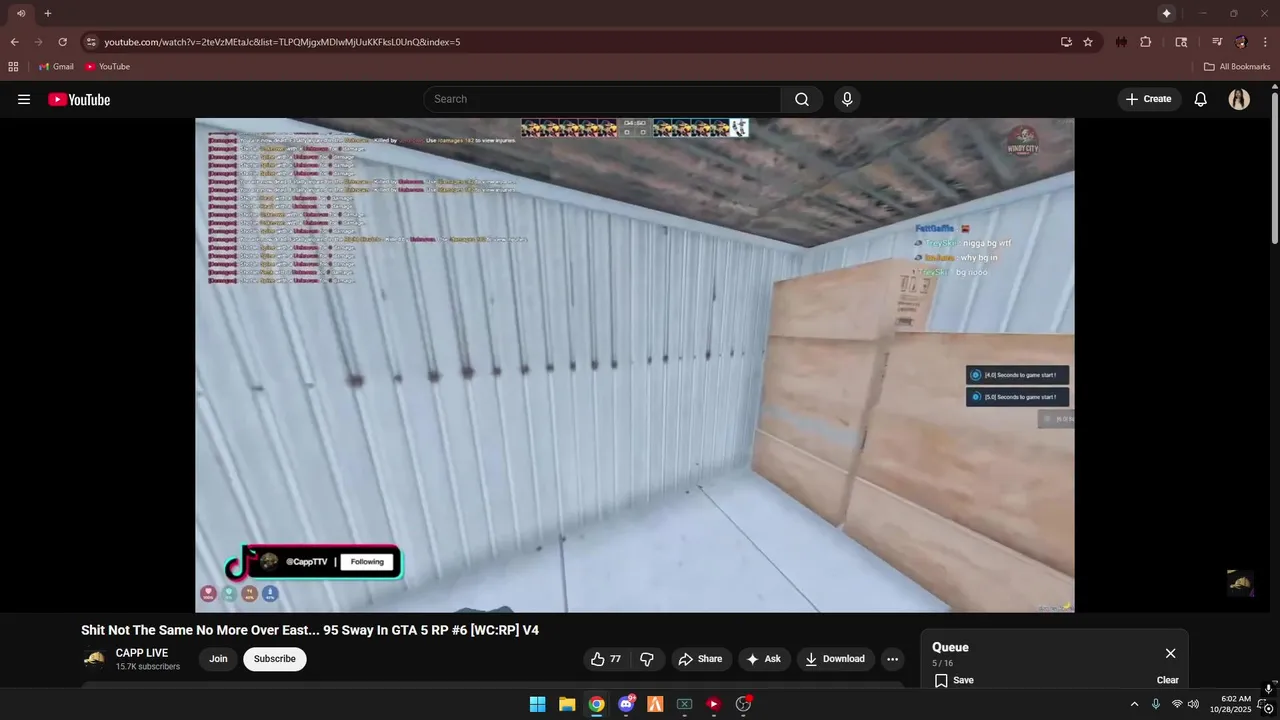Click the video player area
Viewport: 1280px width, 720px height.
635,365
